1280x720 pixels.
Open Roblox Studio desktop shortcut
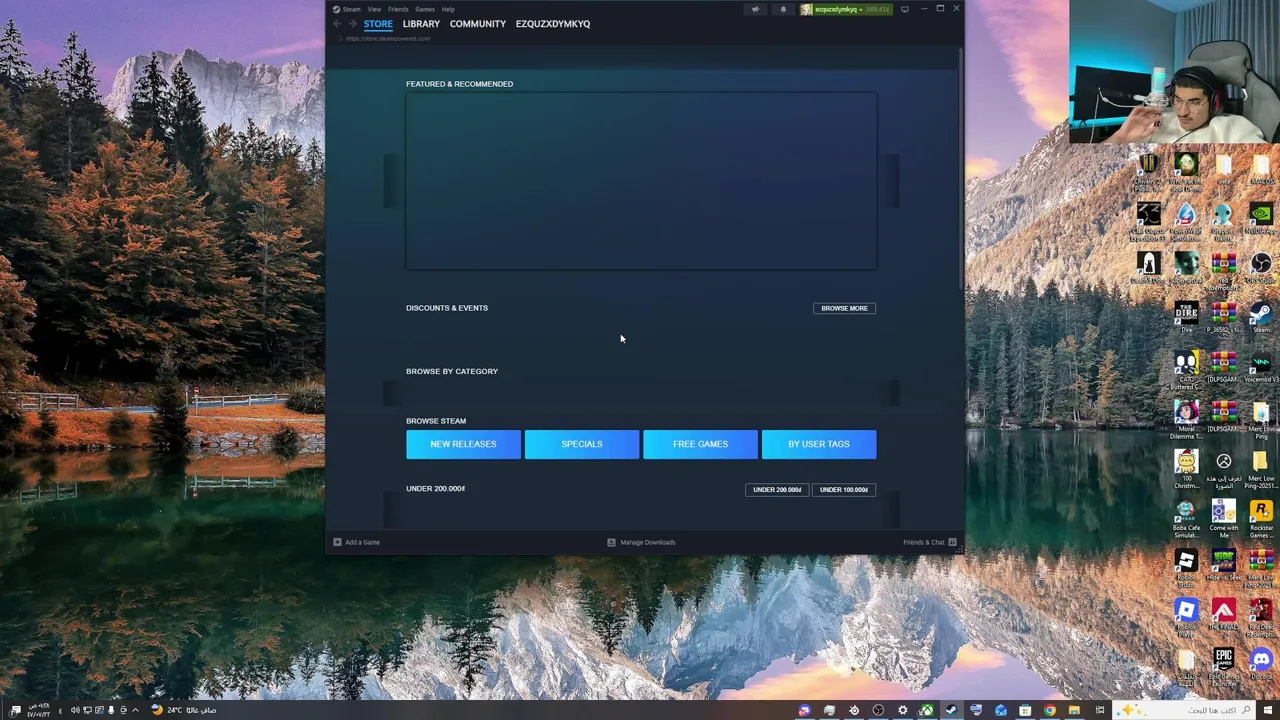click(x=1186, y=568)
